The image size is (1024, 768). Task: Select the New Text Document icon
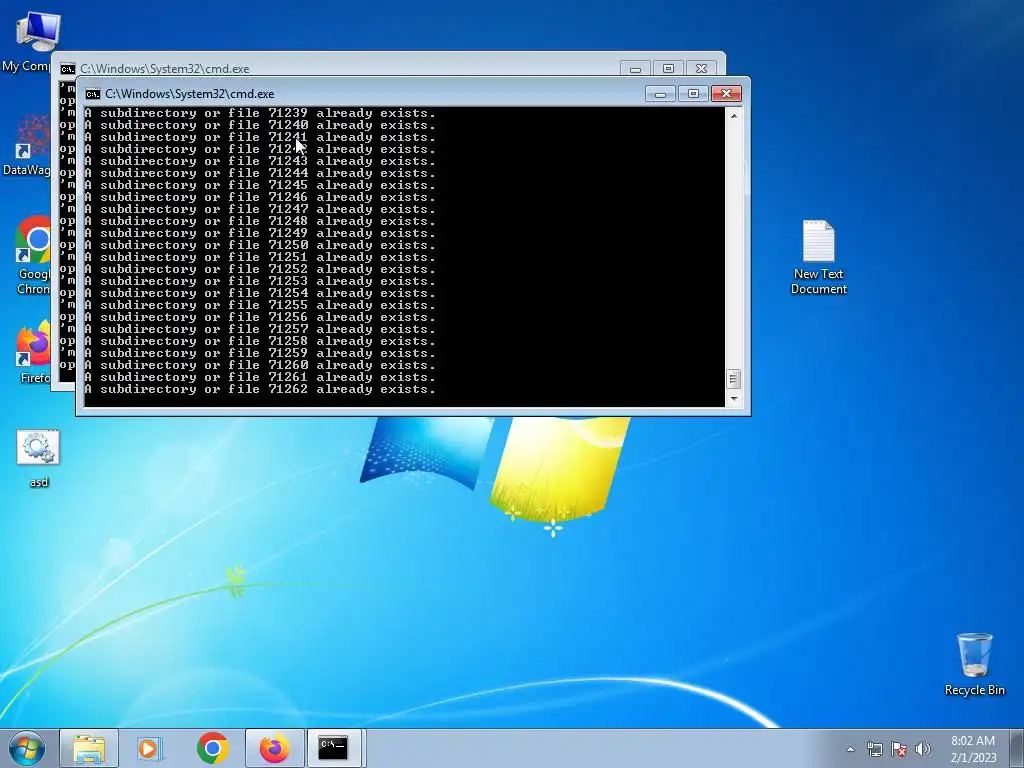tap(818, 257)
